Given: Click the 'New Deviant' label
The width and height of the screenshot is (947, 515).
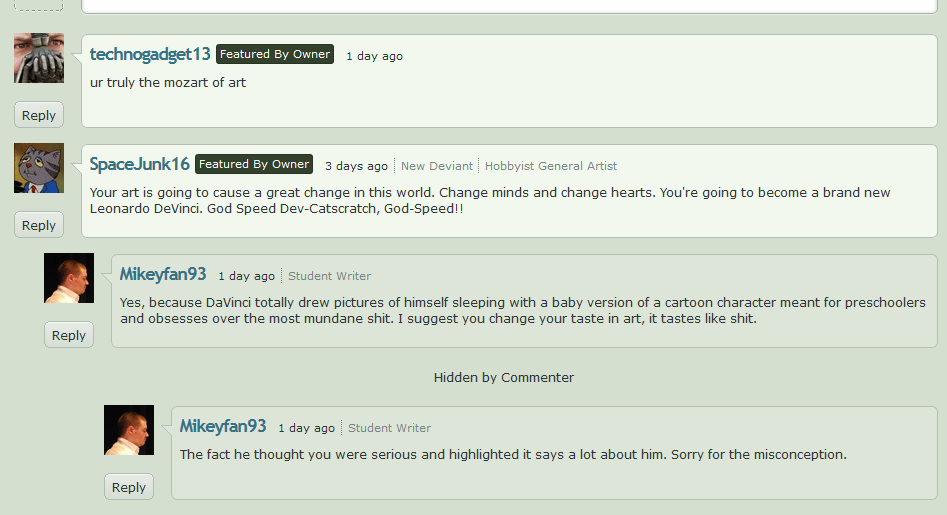Looking at the screenshot, I should (x=437, y=166).
